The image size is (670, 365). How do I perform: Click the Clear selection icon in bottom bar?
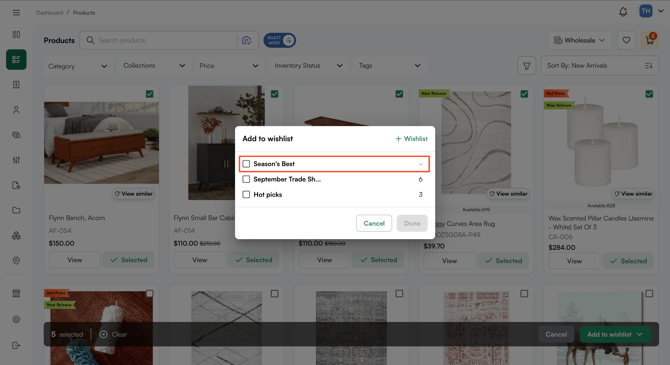[x=103, y=334]
